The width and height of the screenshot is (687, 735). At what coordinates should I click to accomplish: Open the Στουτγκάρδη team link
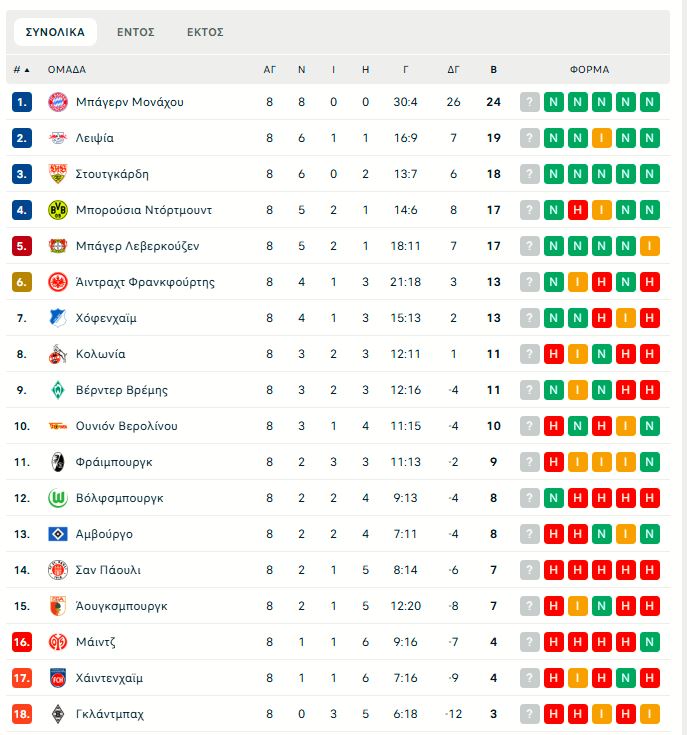click(112, 174)
